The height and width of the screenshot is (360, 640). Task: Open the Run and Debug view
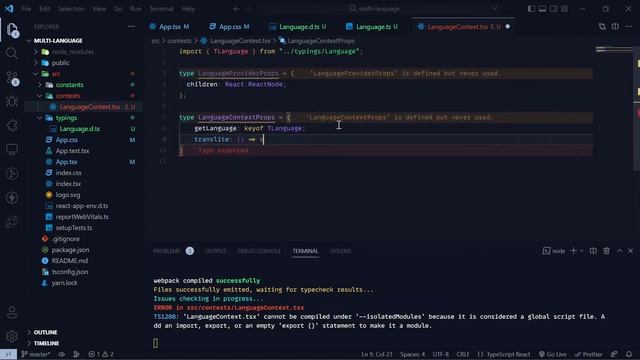tap(12, 101)
